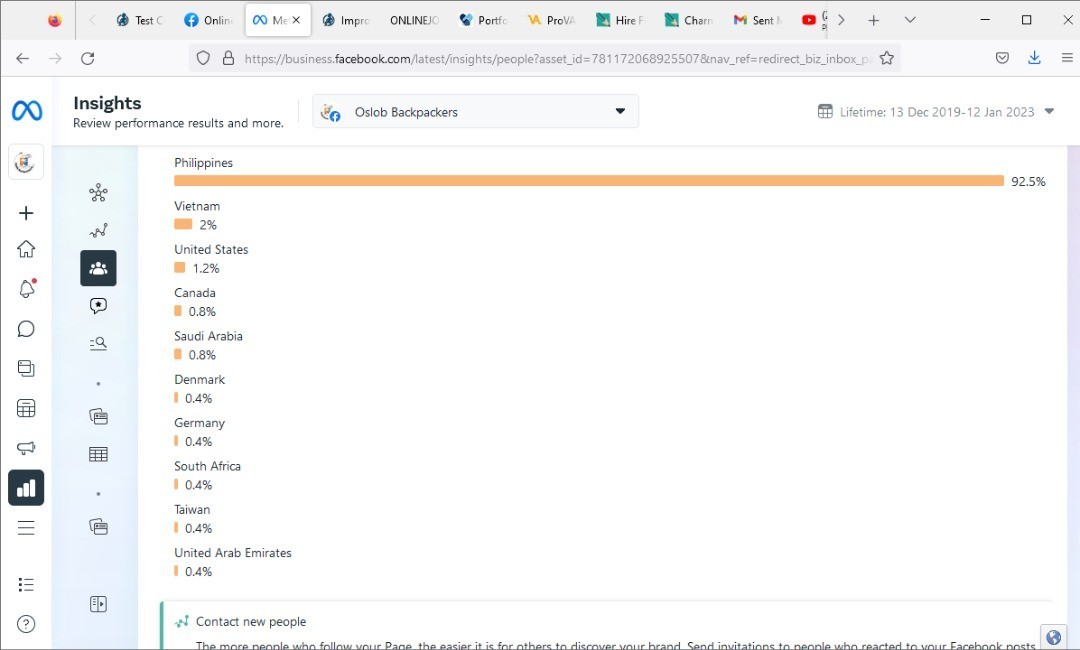Reload the current page
The height and width of the screenshot is (650, 1080).
[87, 59]
